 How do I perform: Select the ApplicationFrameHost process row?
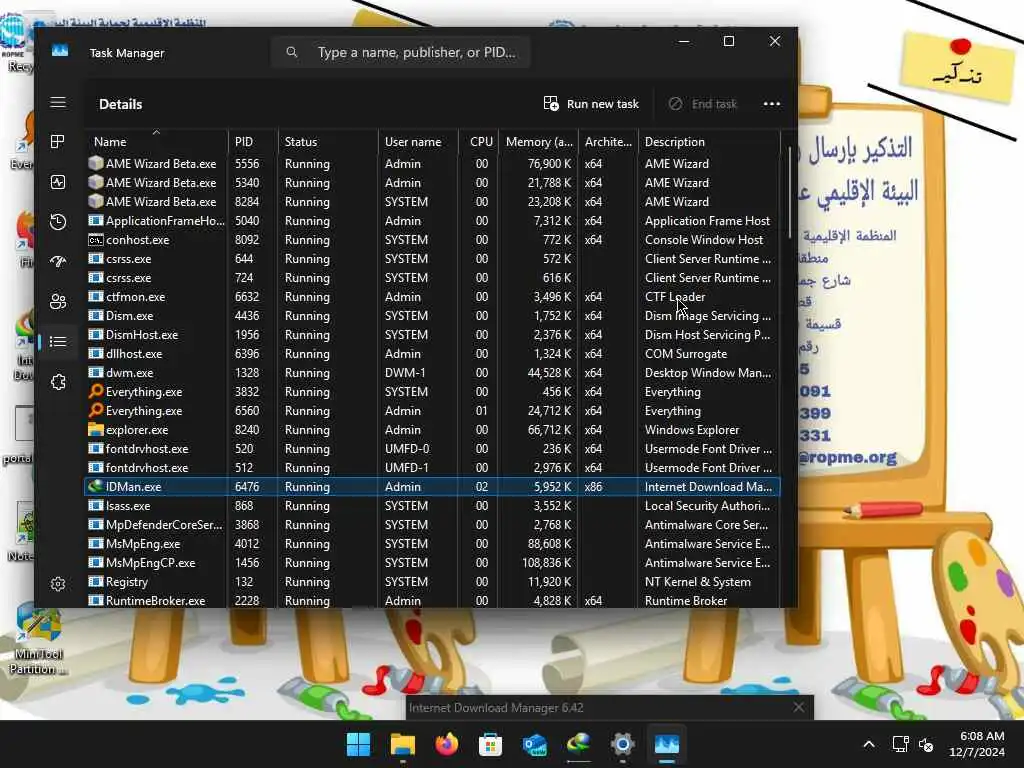coord(432,221)
